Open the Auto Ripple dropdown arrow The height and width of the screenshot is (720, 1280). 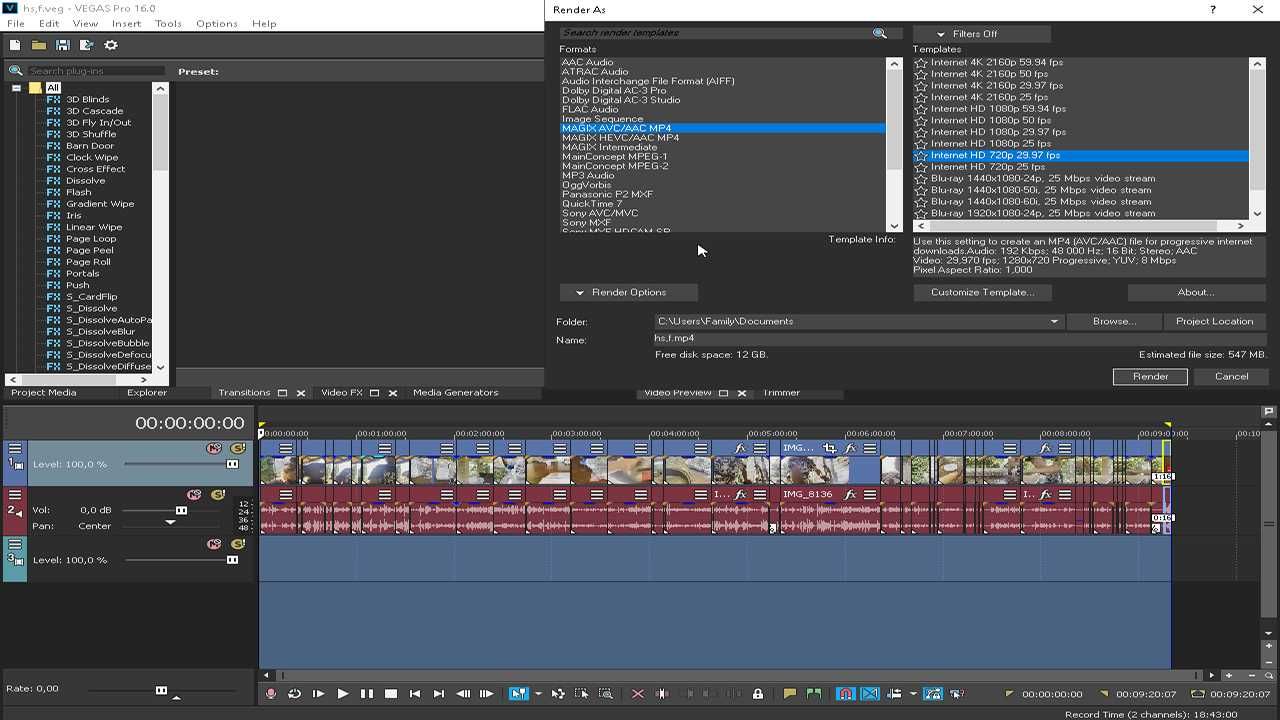913,694
